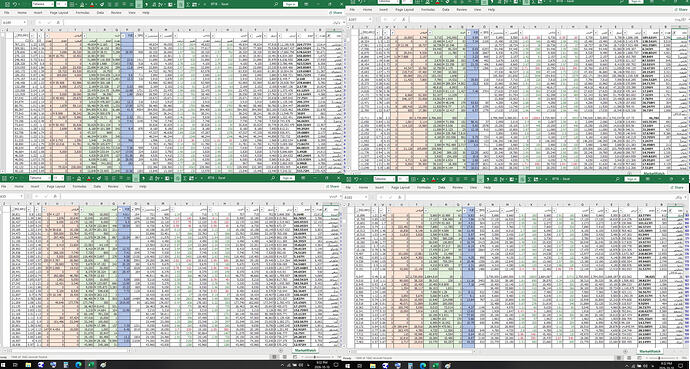Click Share button in top-left Excel window
The height and width of the screenshot is (369, 690).
click(336, 13)
